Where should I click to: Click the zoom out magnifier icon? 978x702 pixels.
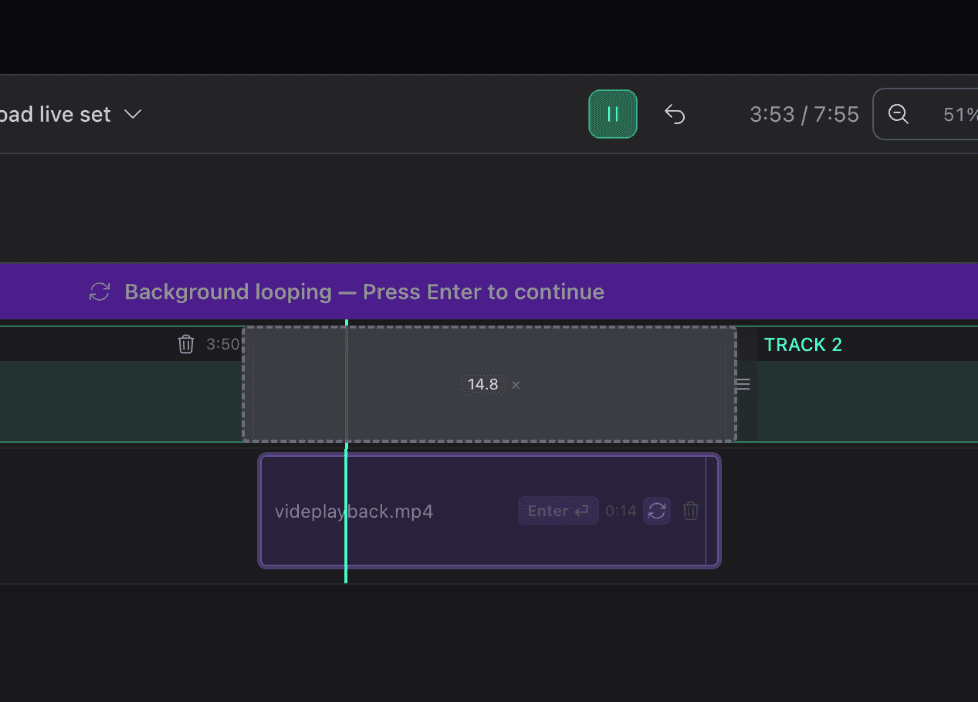point(898,114)
